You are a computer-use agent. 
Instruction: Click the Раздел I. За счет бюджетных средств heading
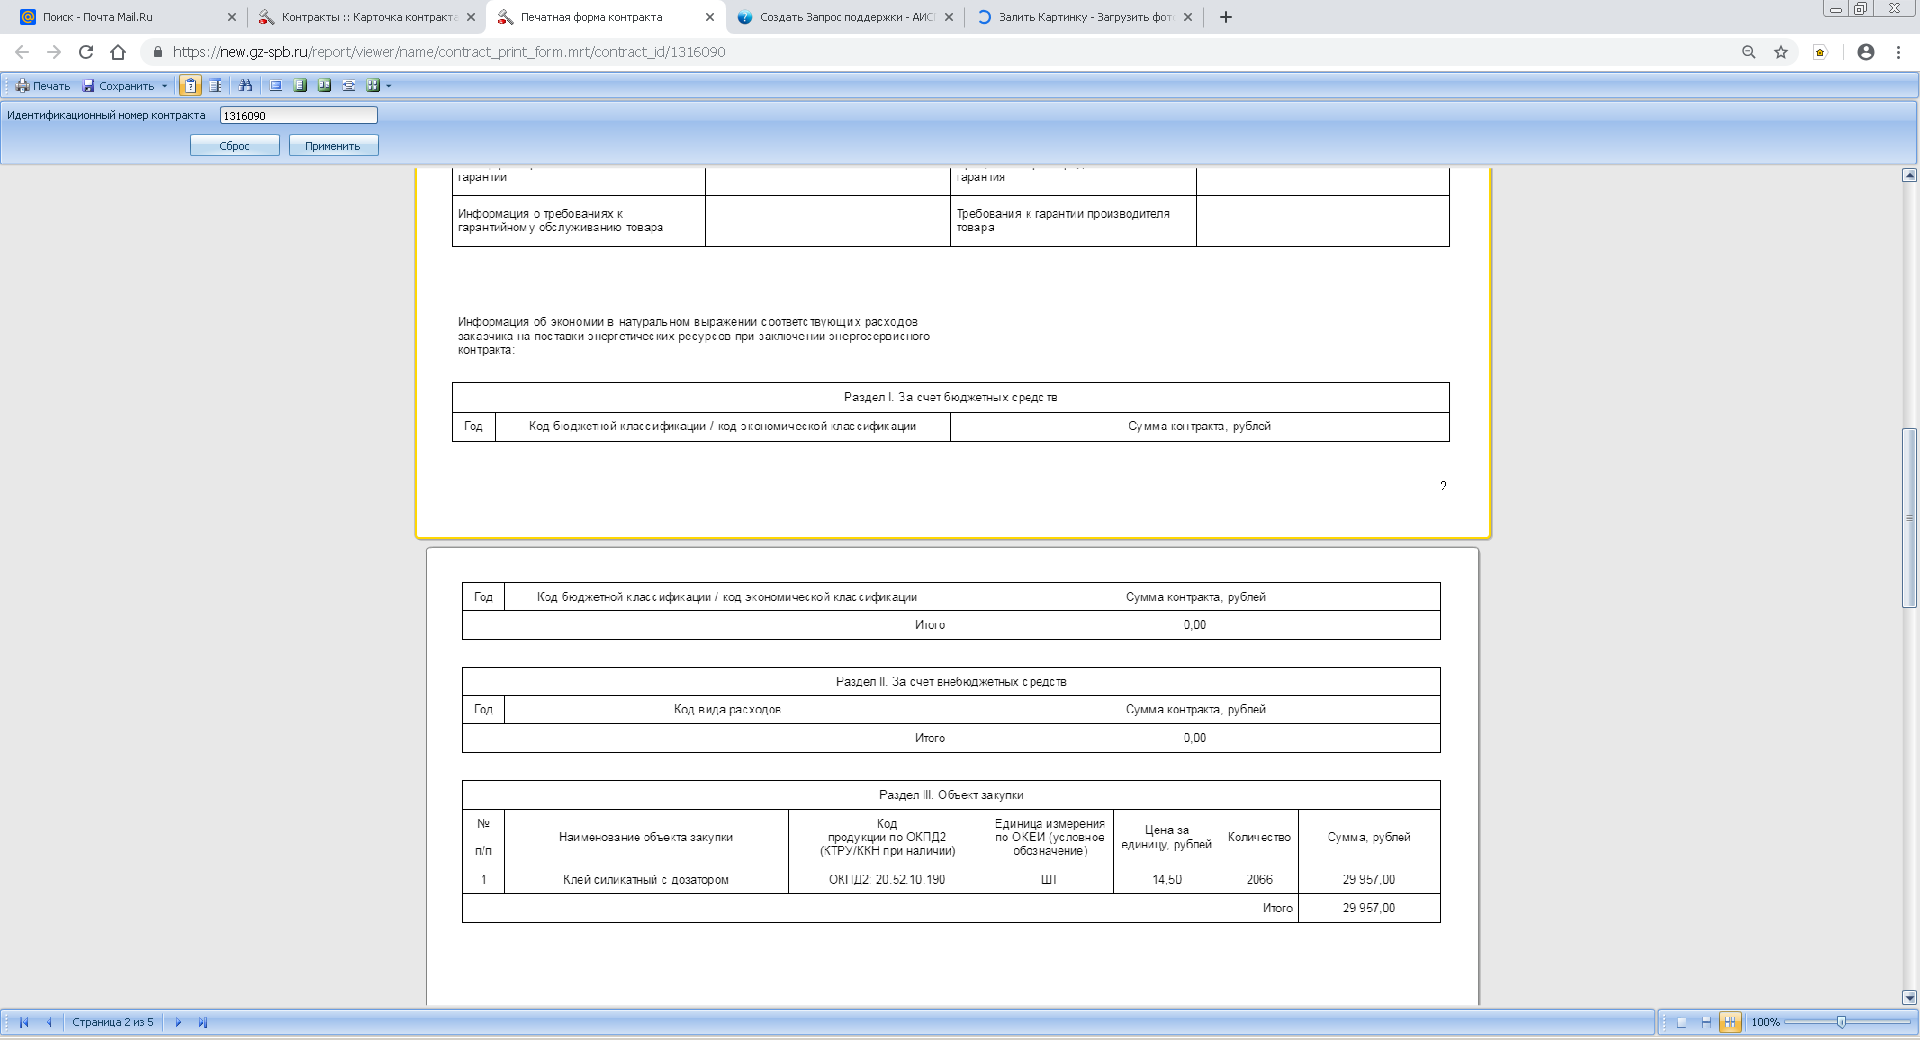[950, 397]
